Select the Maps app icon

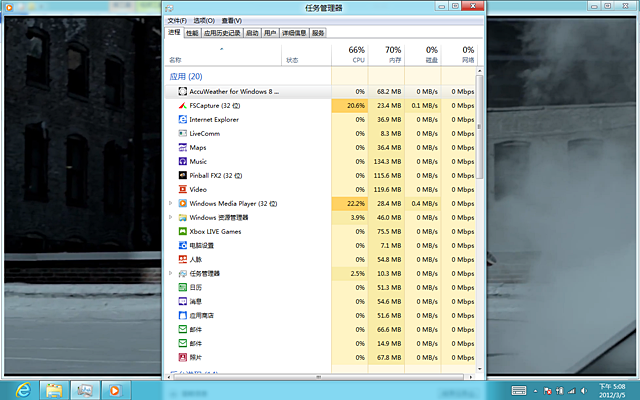pyautogui.click(x=182, y=147)
